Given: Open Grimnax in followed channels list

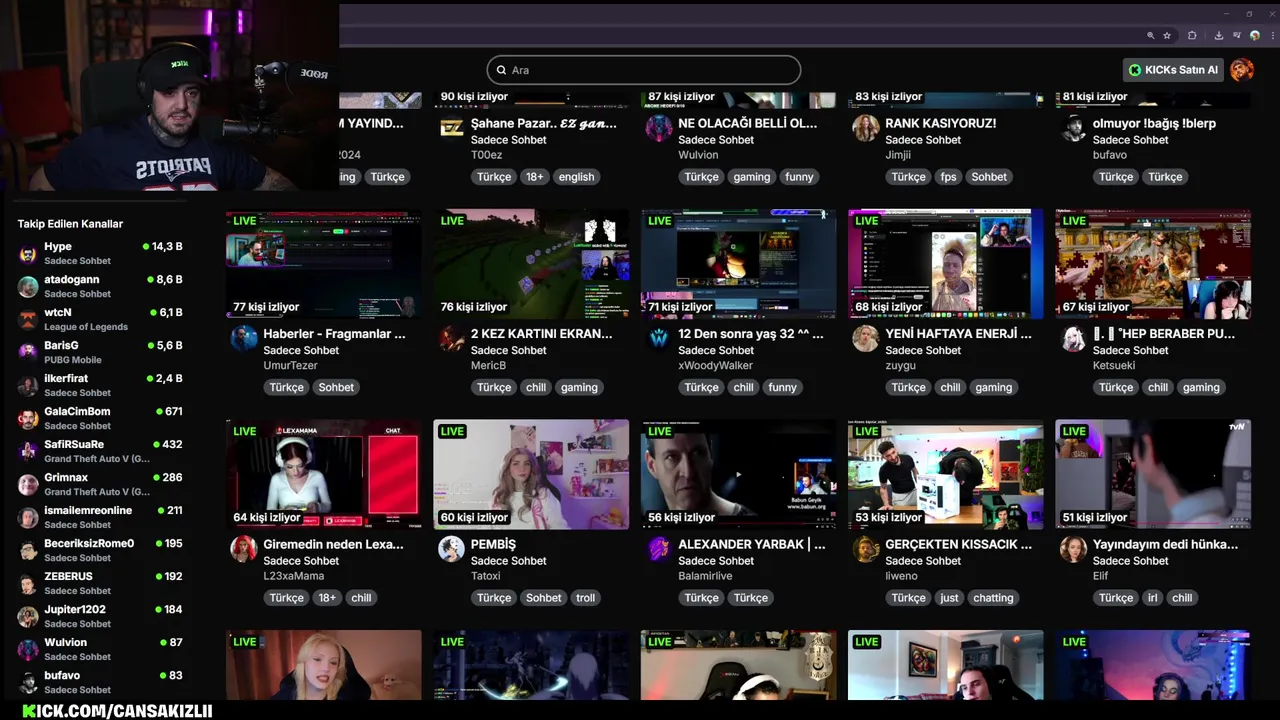Looking at the screenshot, I should [x=100, y=485].
